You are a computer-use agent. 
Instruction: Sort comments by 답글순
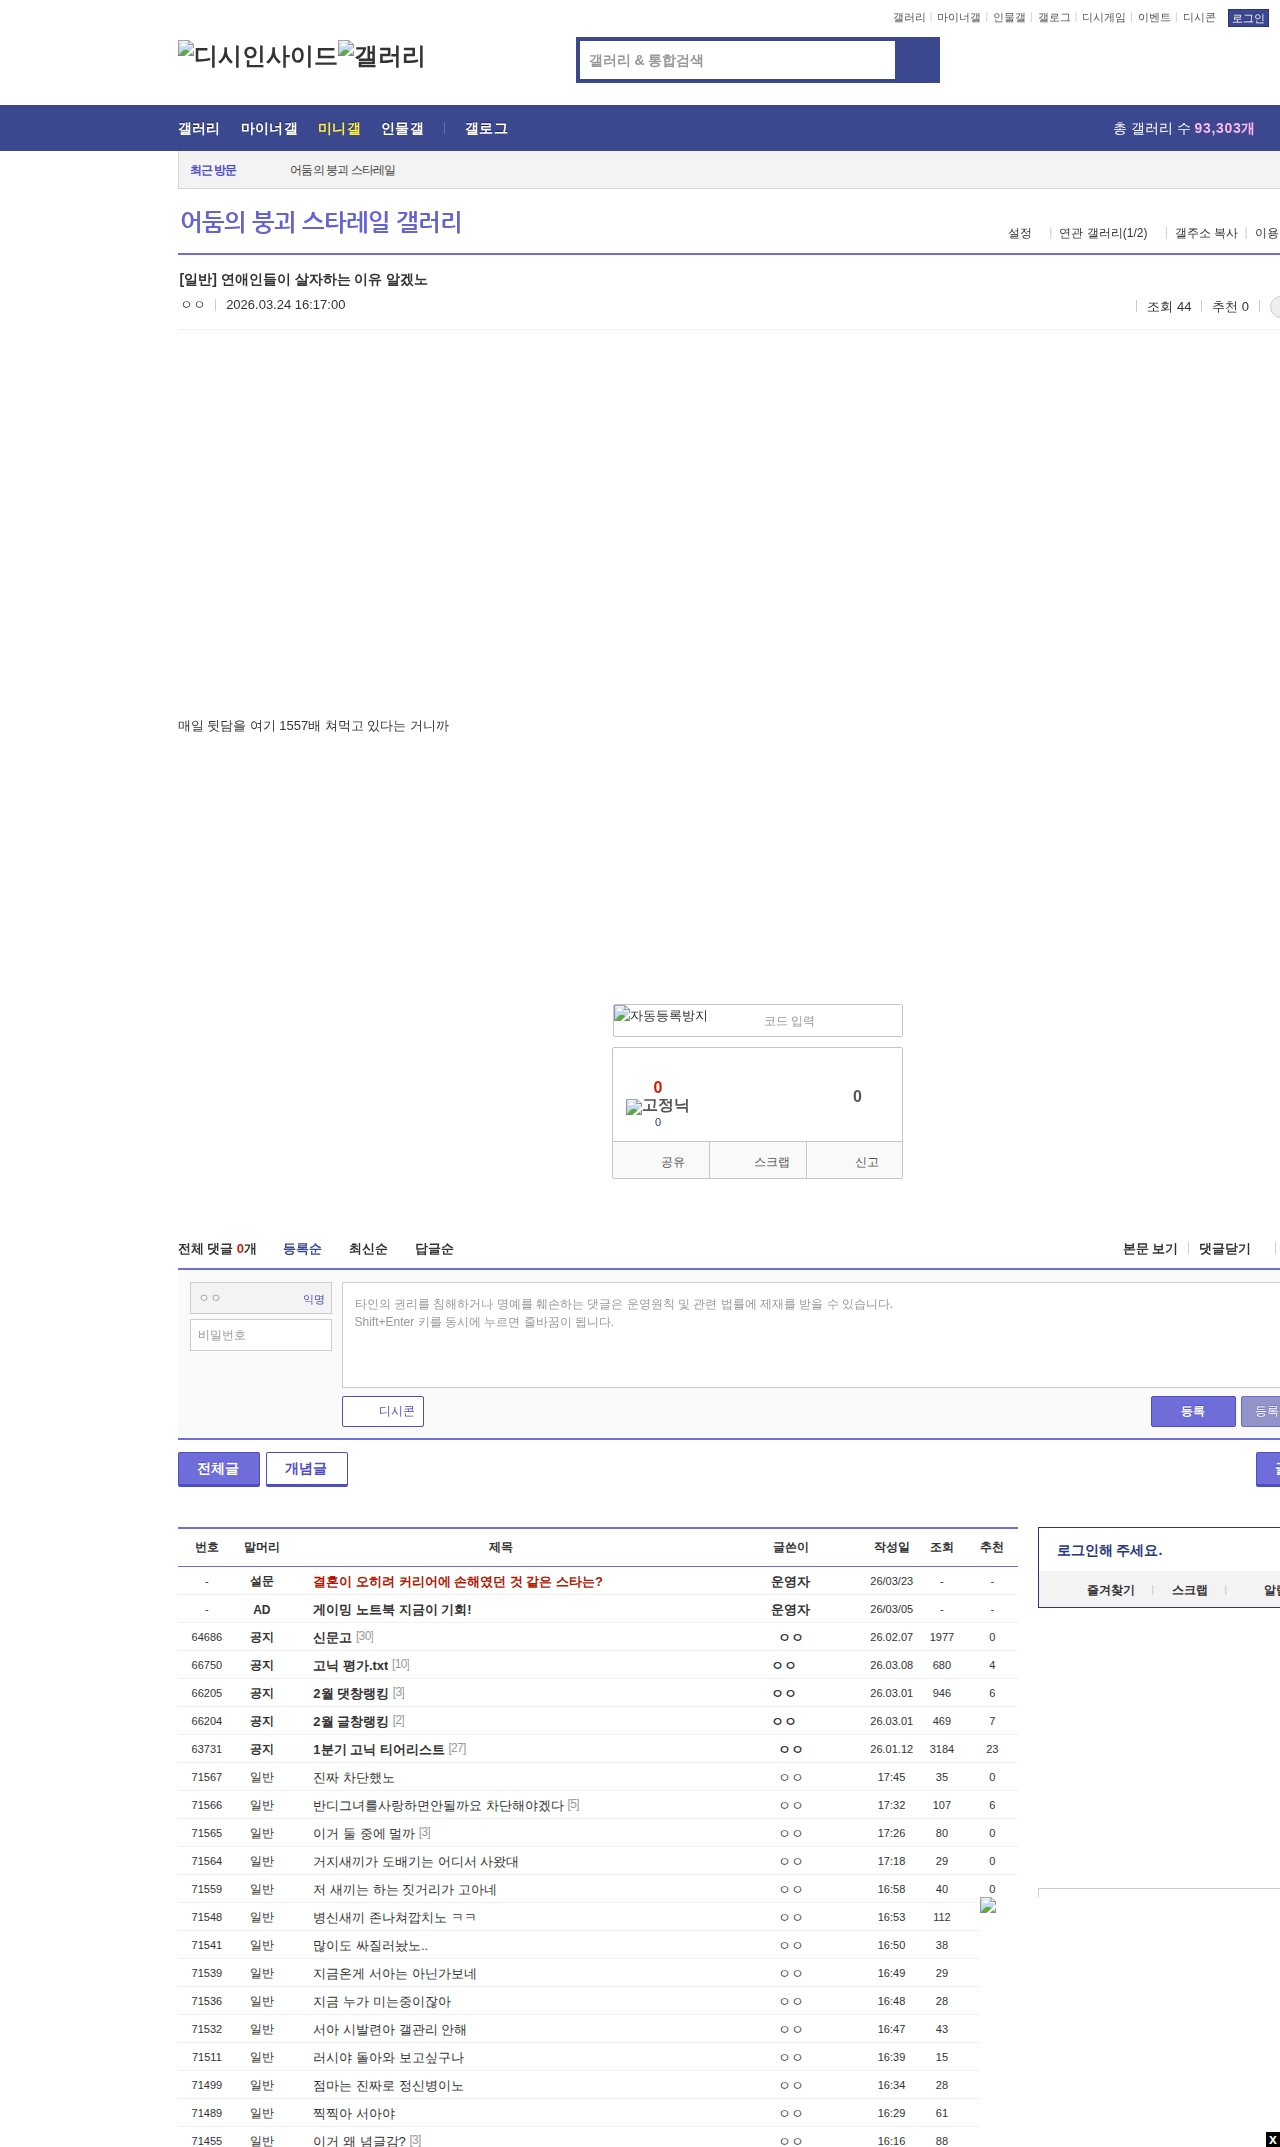434,1249
